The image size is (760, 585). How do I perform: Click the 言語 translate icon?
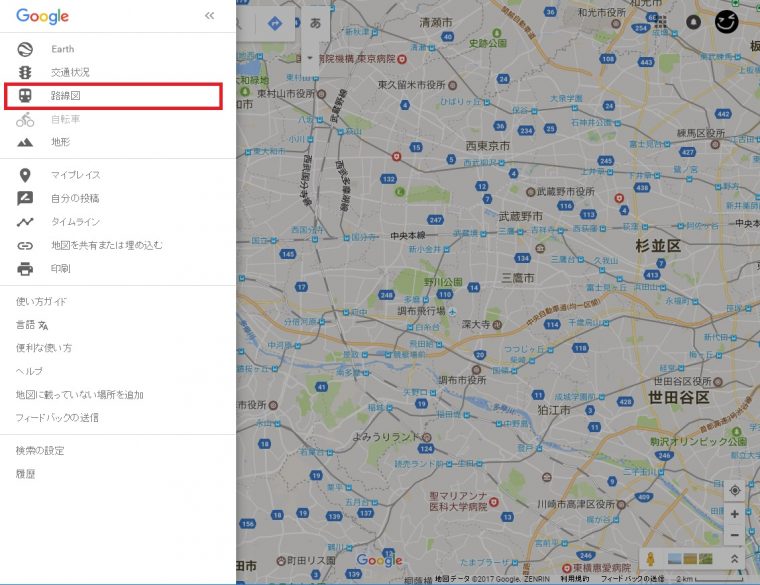pyautogui.click(x=43, y=325)
